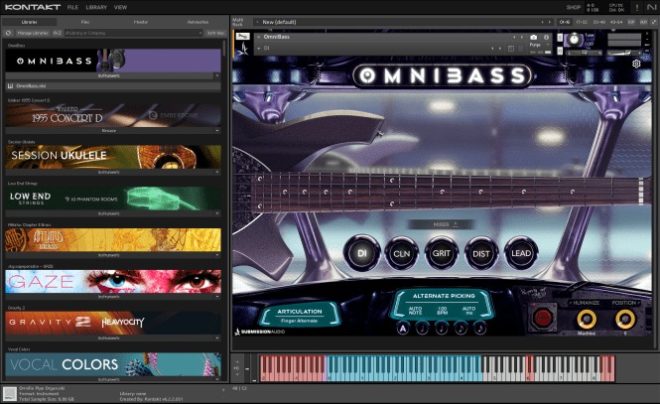Open the multi rack preset name field
The image size is (660, 404).
(x=398, y=22)
